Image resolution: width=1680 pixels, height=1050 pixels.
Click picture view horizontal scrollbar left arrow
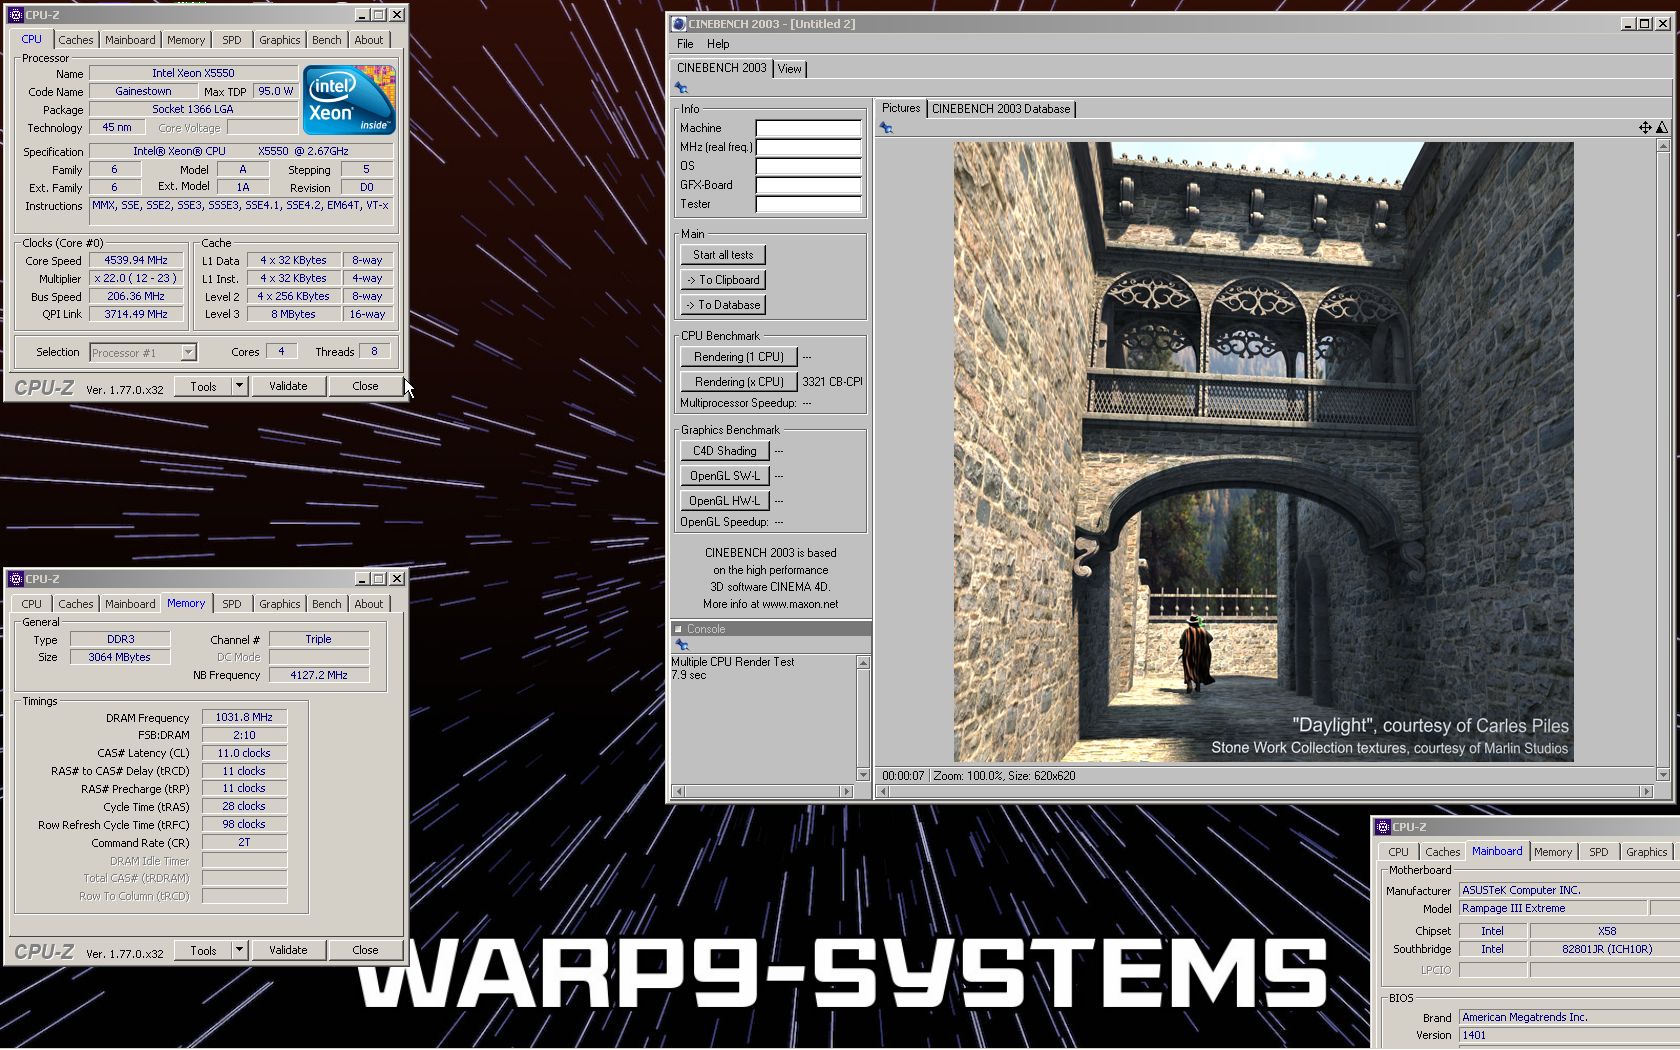[883, 791]
